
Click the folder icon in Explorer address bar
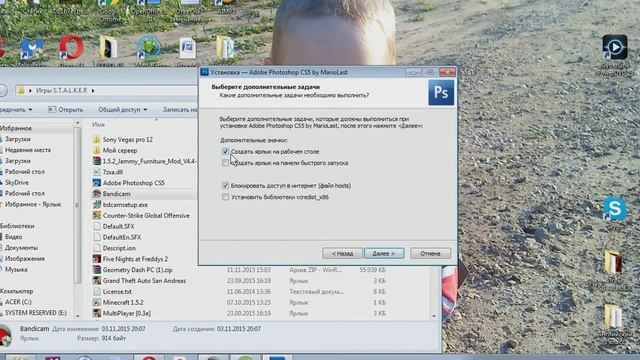pos(21,90)
